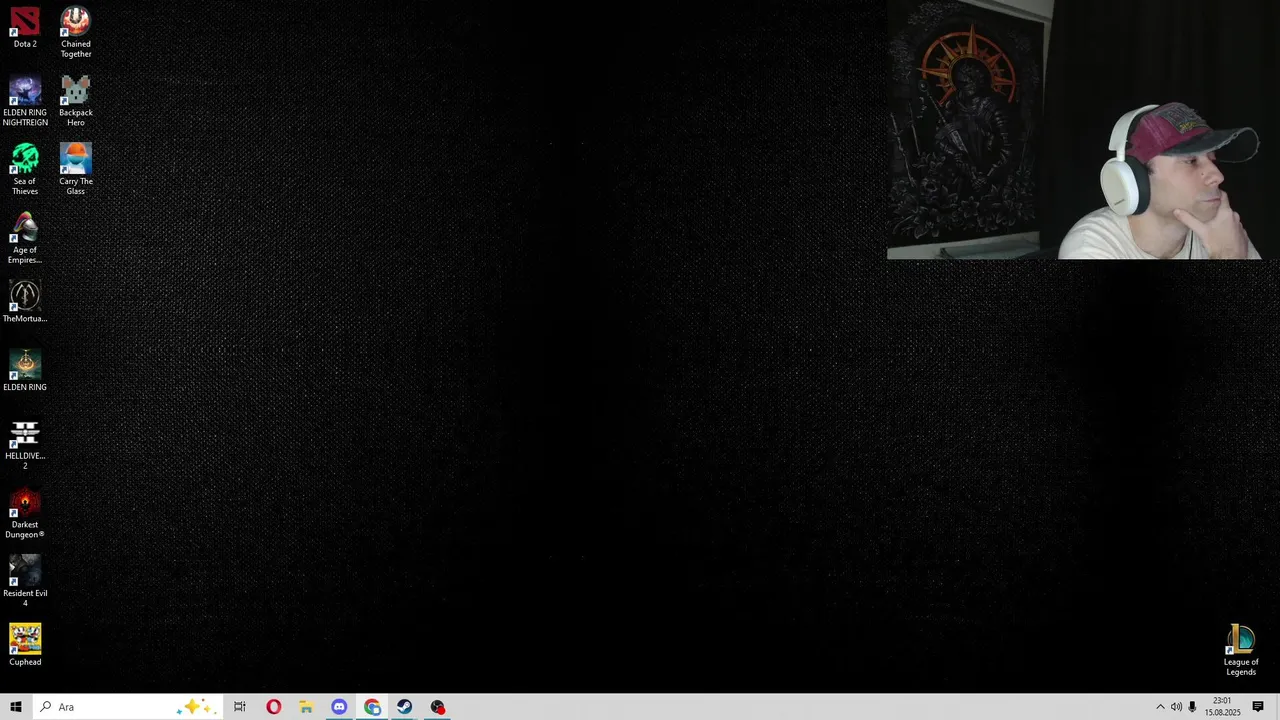This screenshot has width=1280, height=720.
Task: Click the microphone tray icon
Action: point(1192,707)
